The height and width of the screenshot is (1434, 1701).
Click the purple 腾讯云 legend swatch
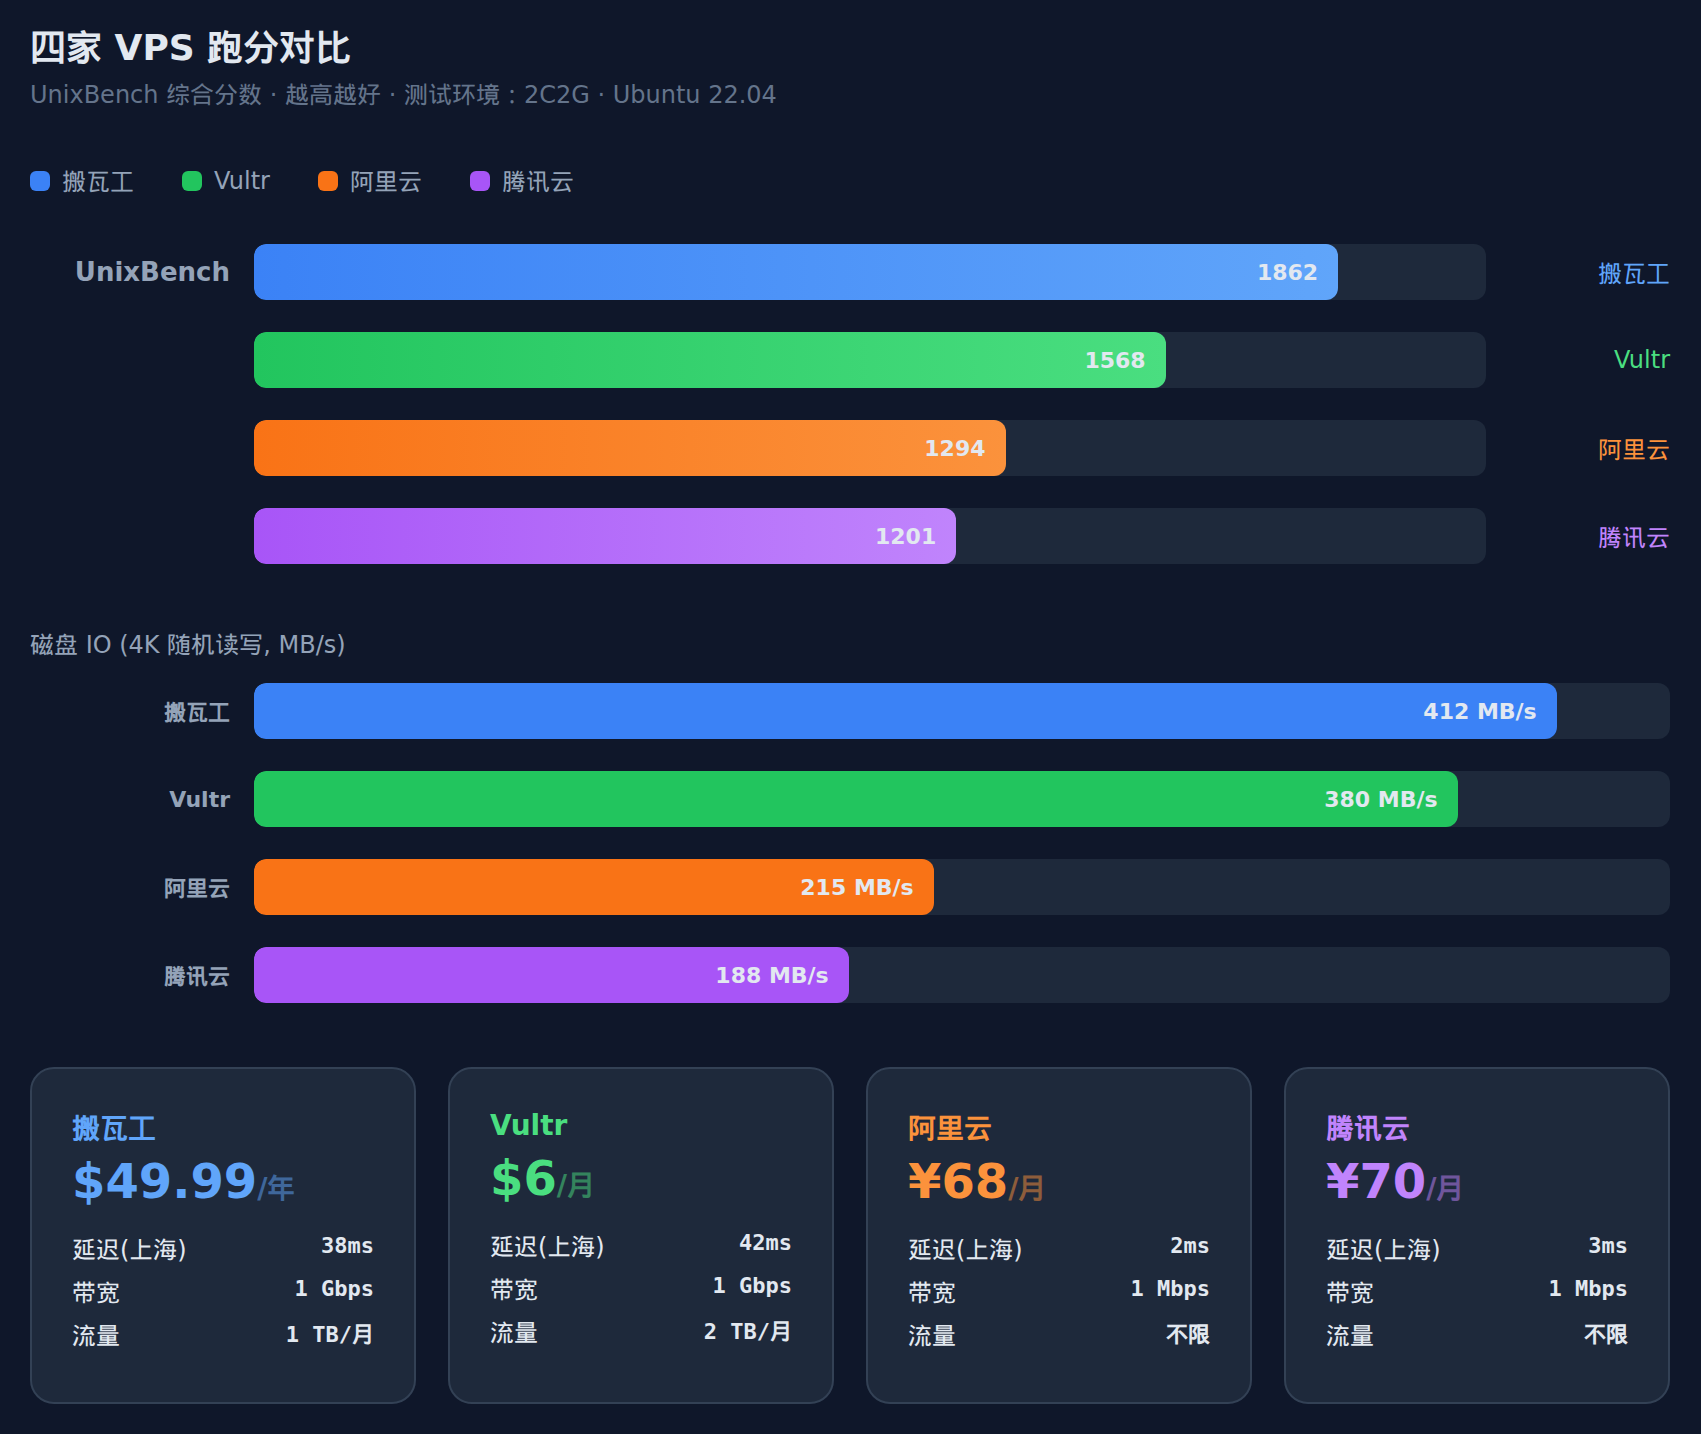pos(480,181)
